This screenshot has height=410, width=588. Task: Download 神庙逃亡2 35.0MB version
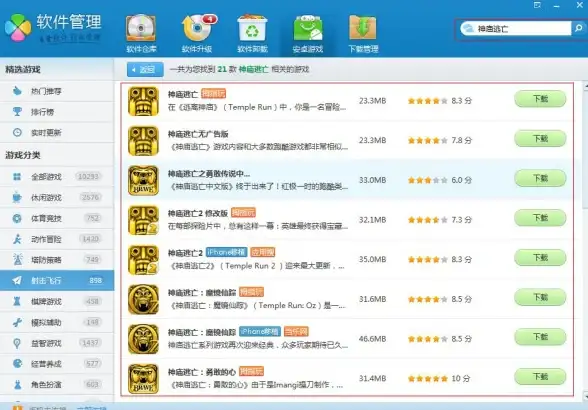540,258
